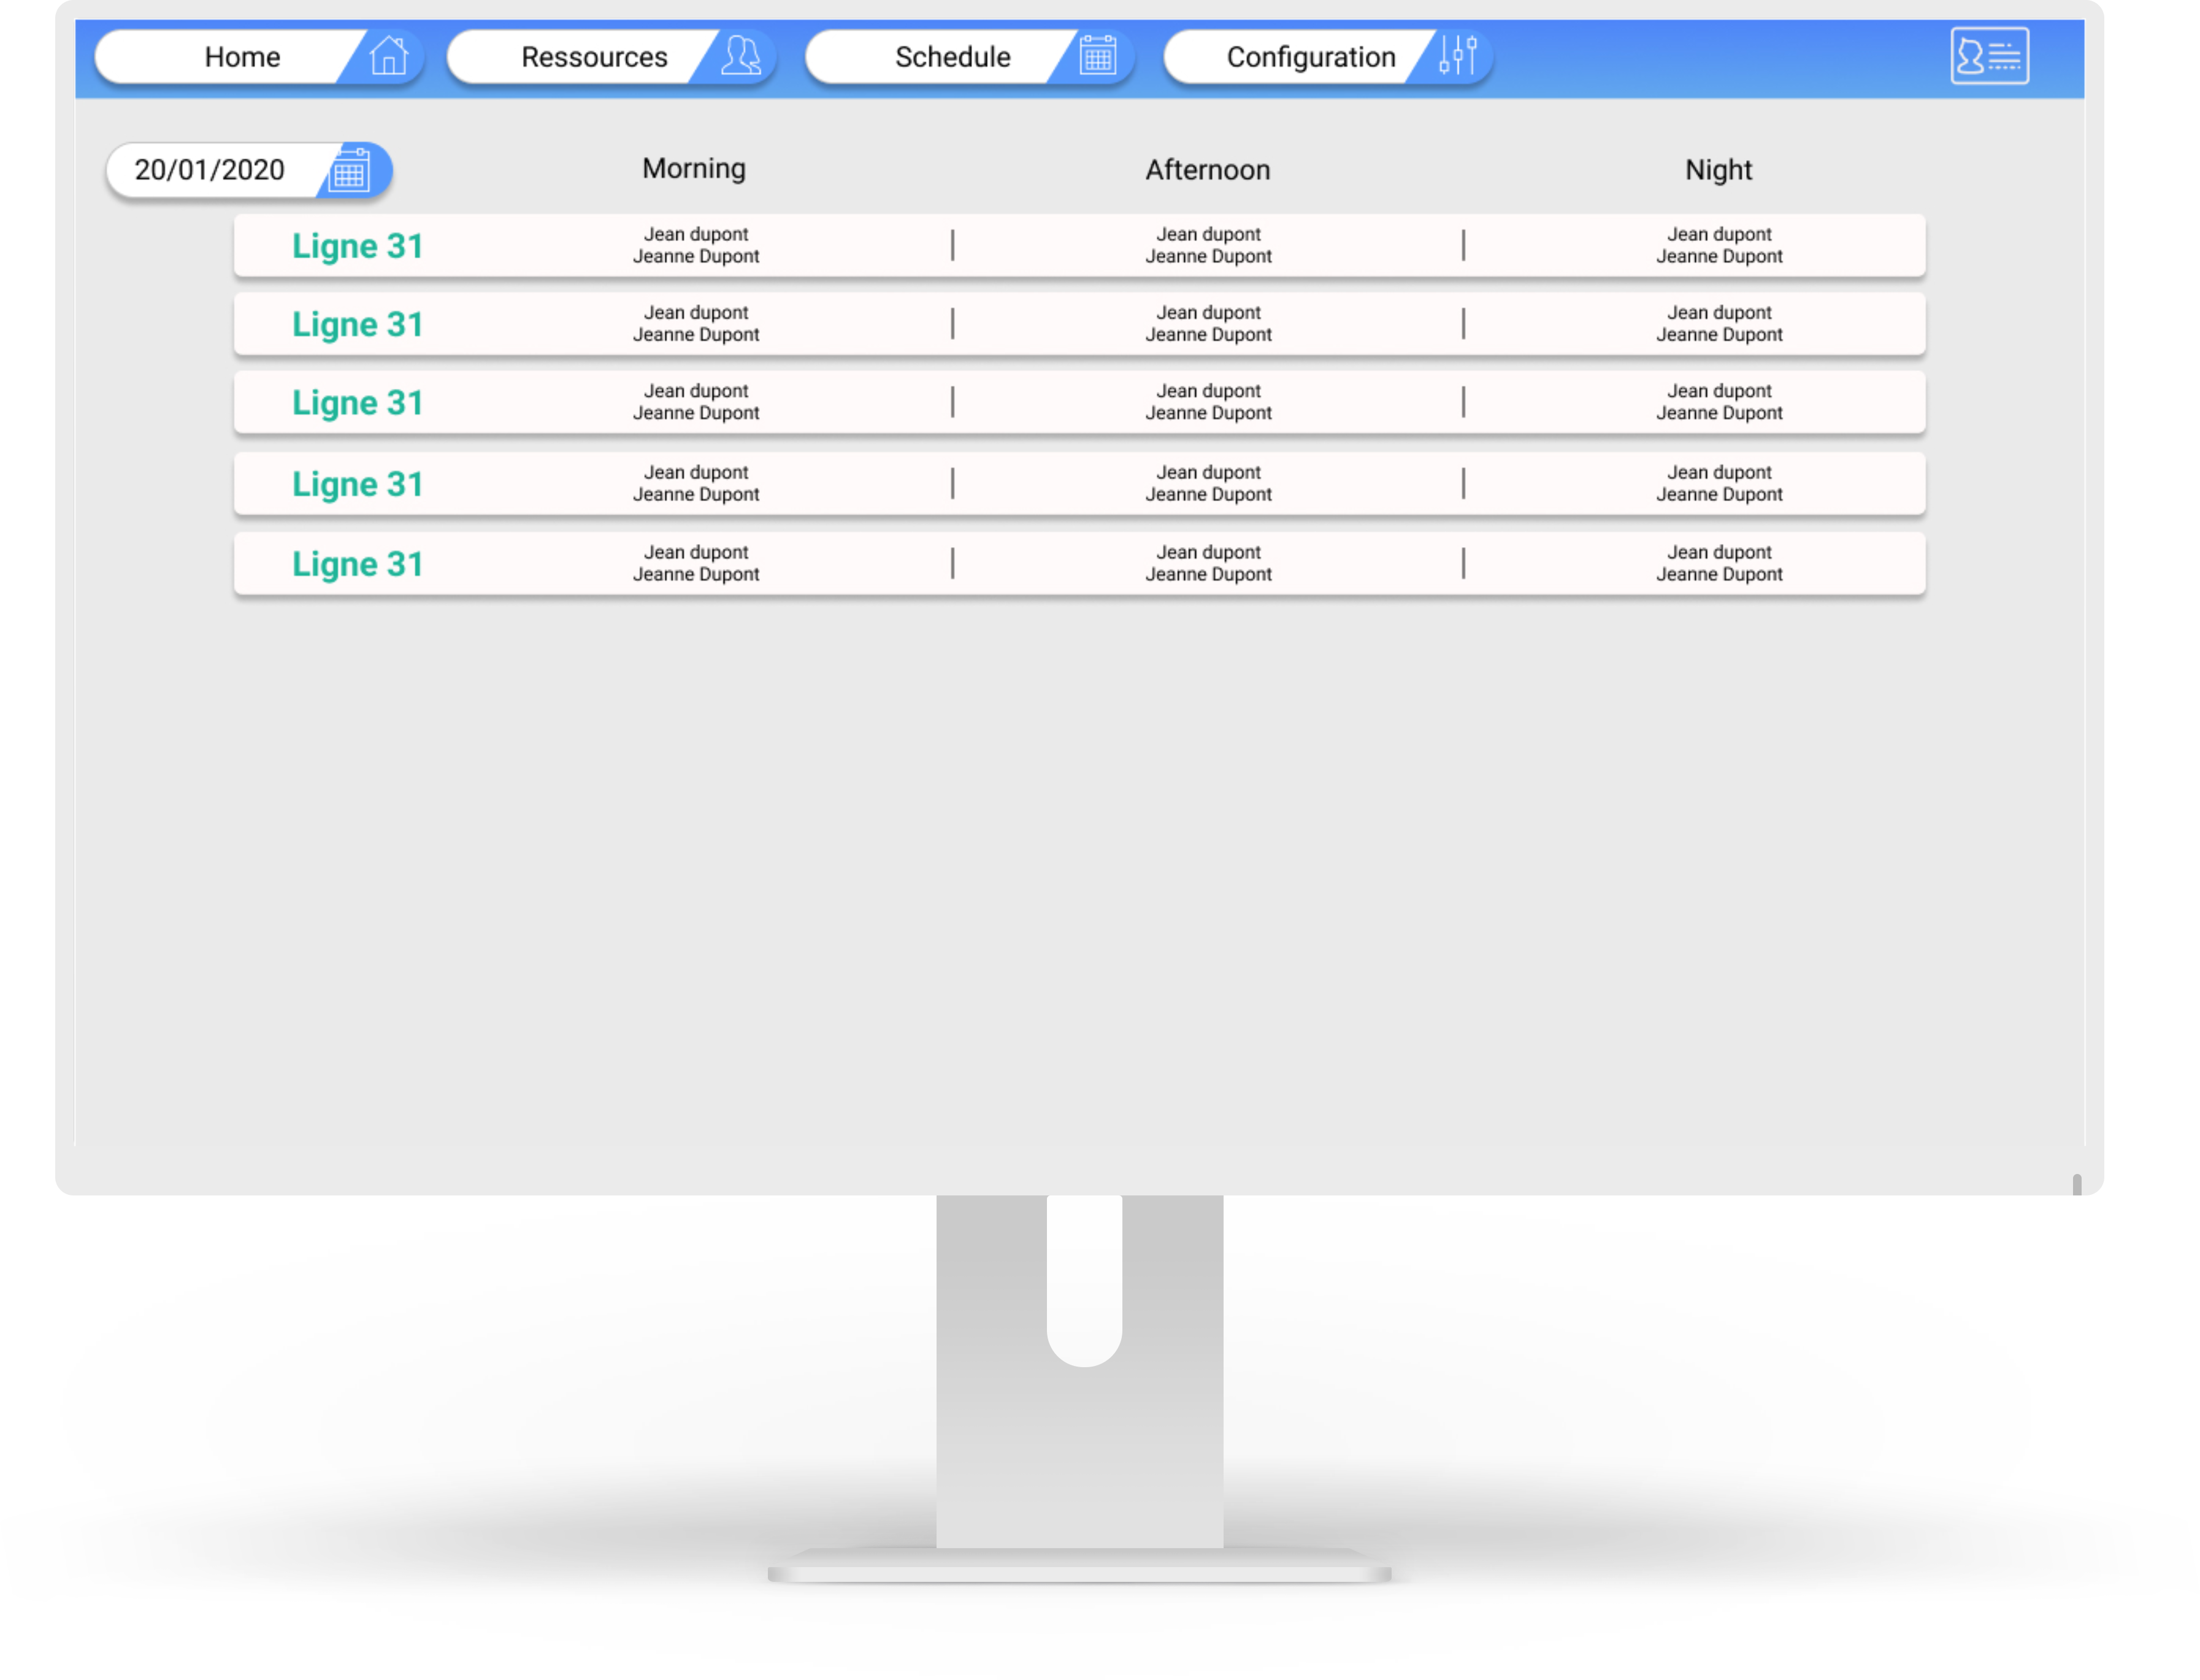Click the Night column header
Screen dimensions: 2200x1680
(x=1718, y=170)
